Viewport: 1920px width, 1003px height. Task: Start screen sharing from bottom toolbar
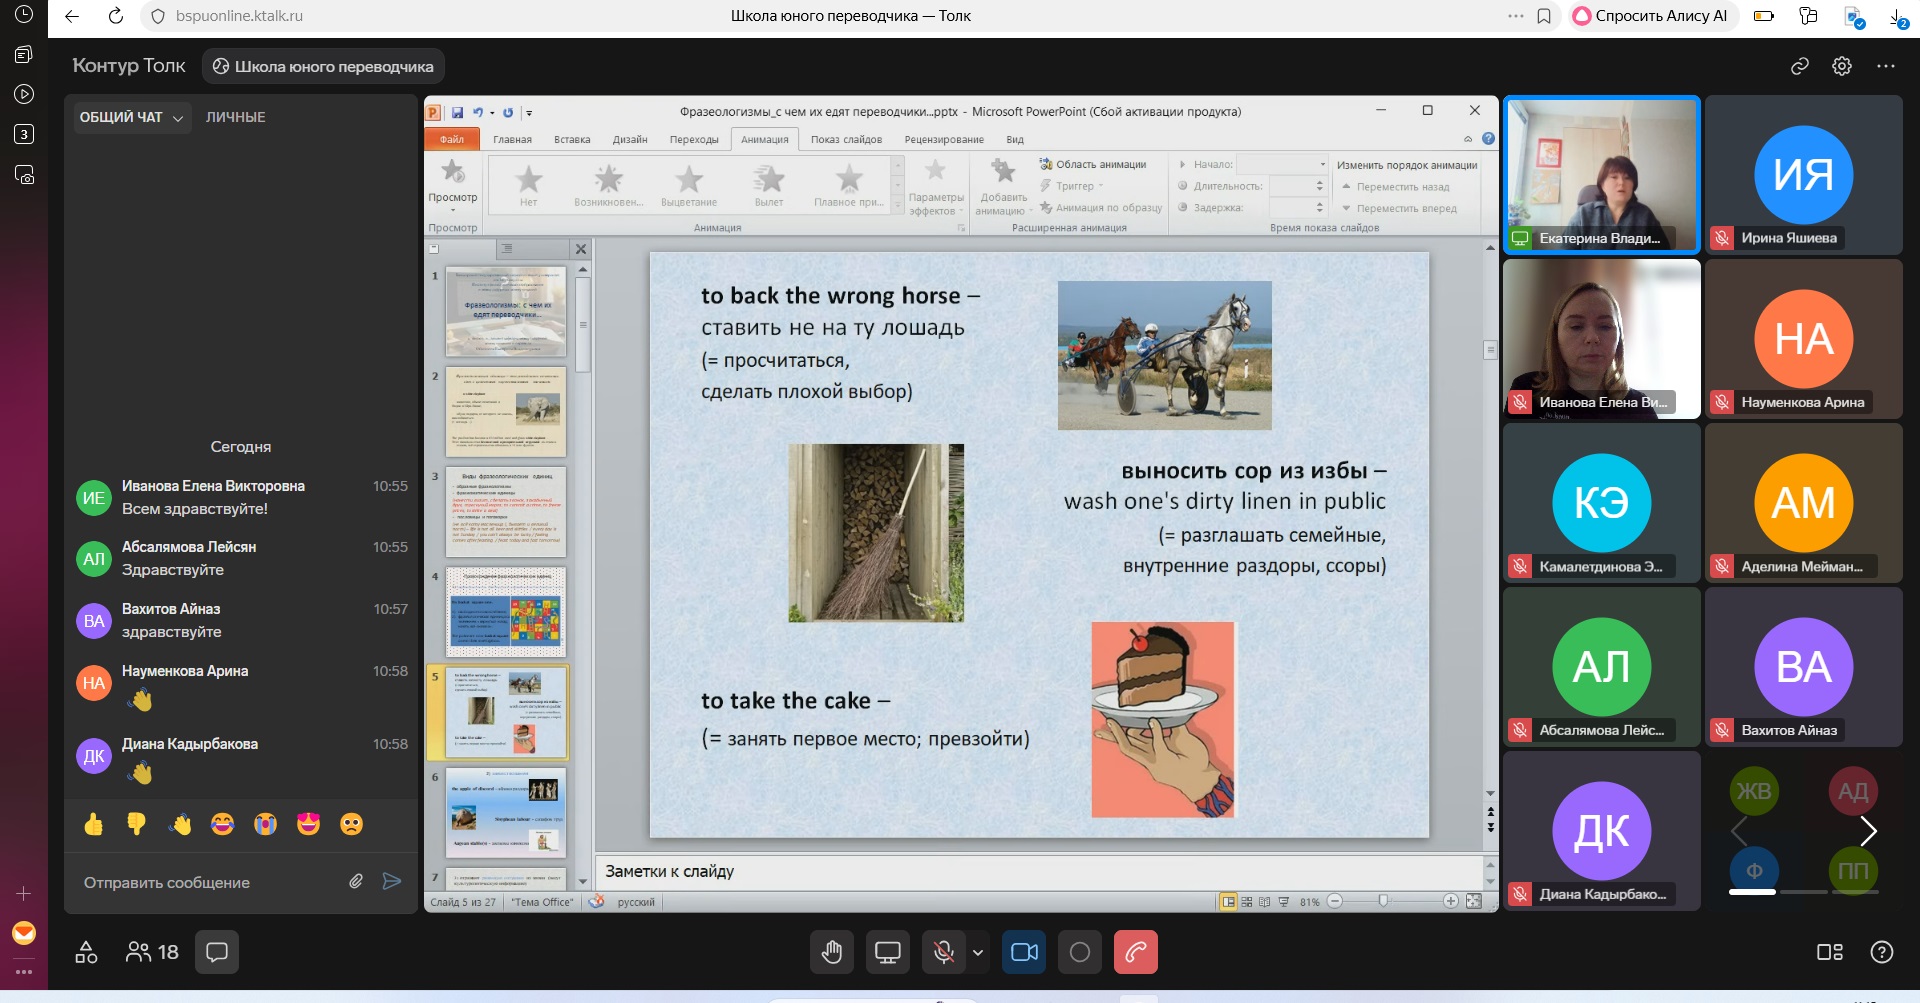pos(887,952)
